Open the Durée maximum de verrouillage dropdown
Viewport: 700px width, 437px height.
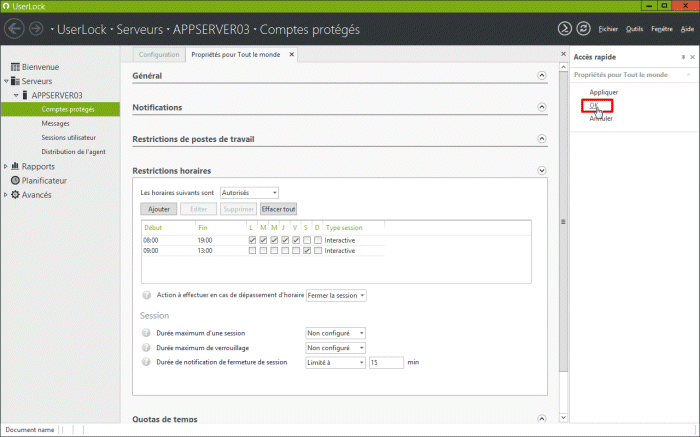click(x=335, y=348)
